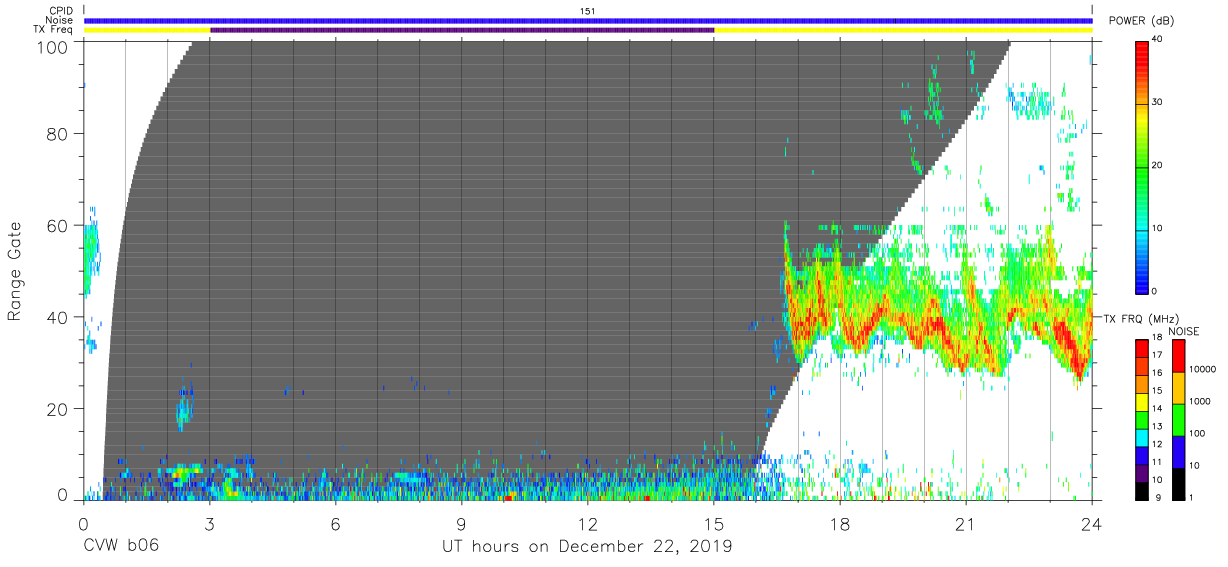Select the 16 MHz label in TX FRQ legend
Image resolution: width=1228 pixels, height=567 pixels.
pos(1157,373)
